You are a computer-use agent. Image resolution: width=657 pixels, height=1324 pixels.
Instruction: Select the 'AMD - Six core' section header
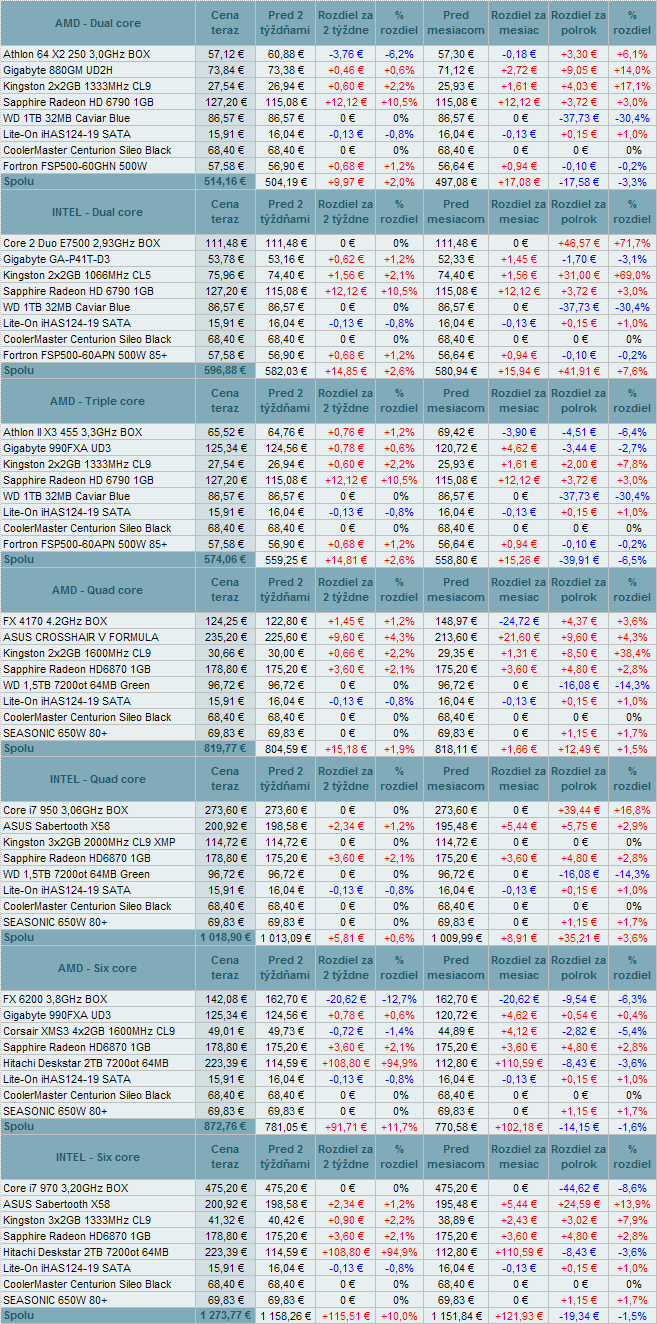point(97,968)
